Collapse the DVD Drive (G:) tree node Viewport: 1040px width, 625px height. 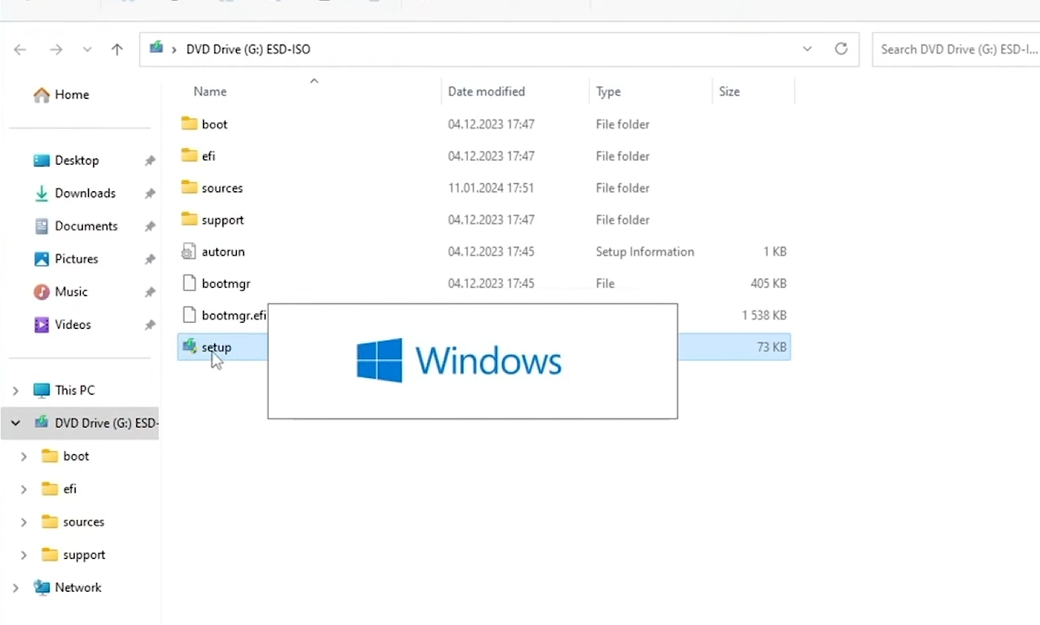pos(14,422)
